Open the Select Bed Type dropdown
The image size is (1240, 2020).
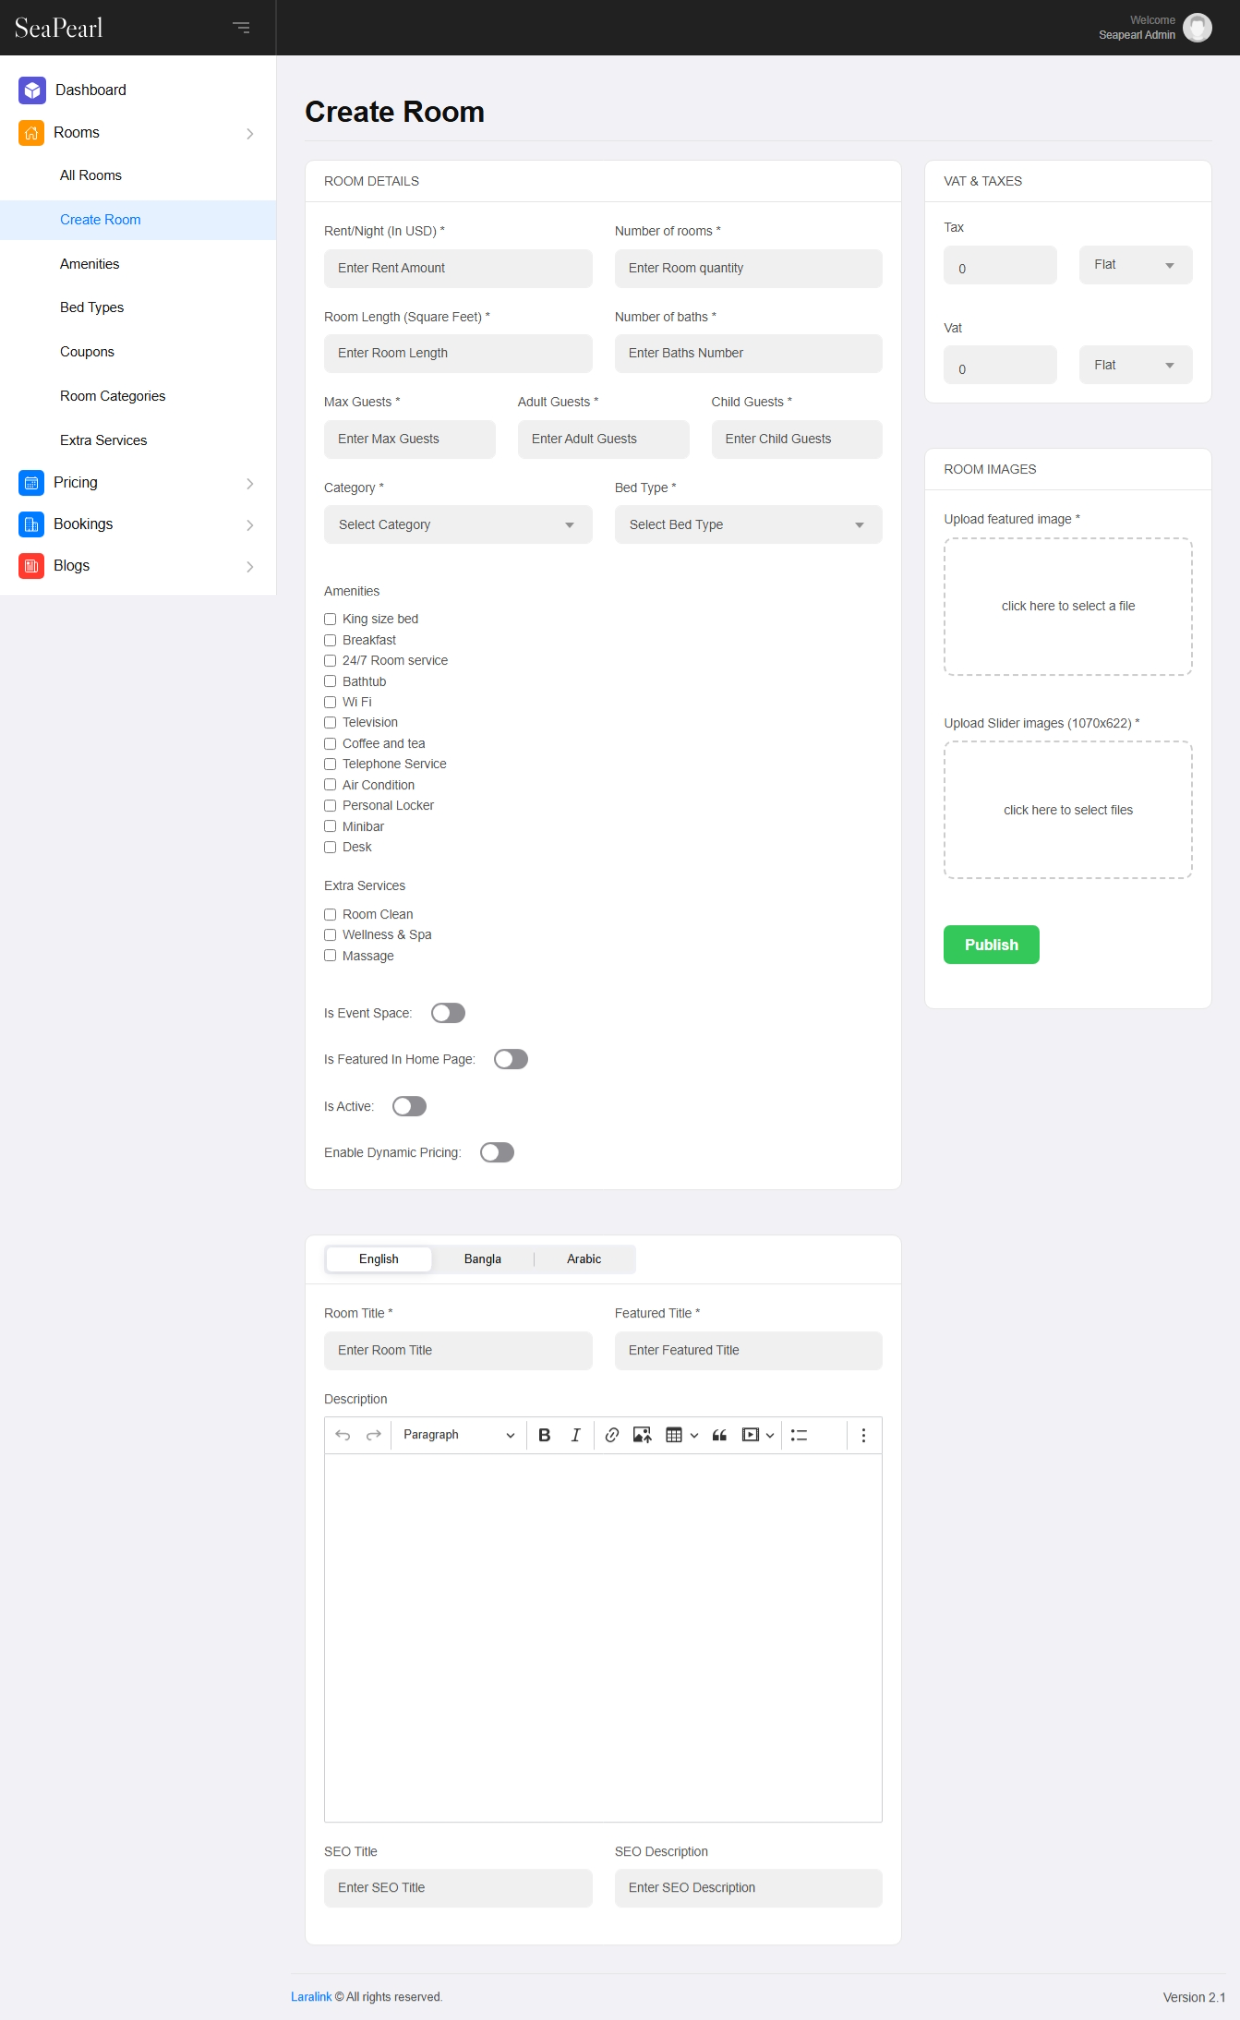click(747, 525)
